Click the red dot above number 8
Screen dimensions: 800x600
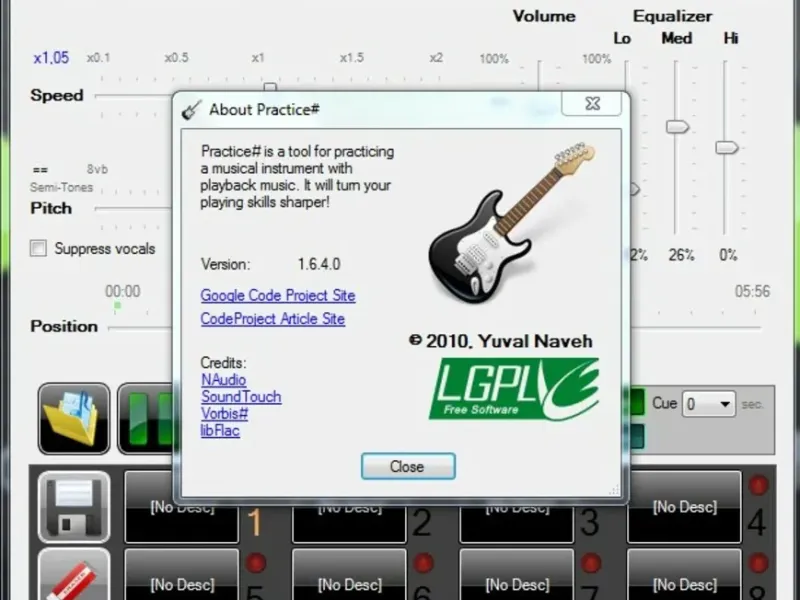tap(758, 563)
